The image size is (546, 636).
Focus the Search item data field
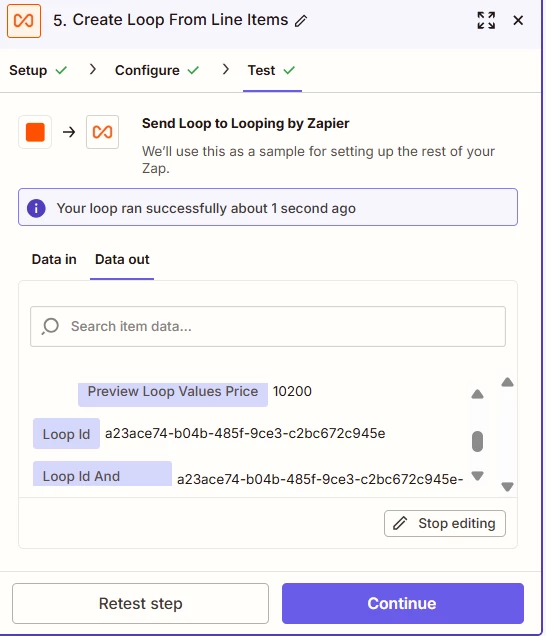268,327
